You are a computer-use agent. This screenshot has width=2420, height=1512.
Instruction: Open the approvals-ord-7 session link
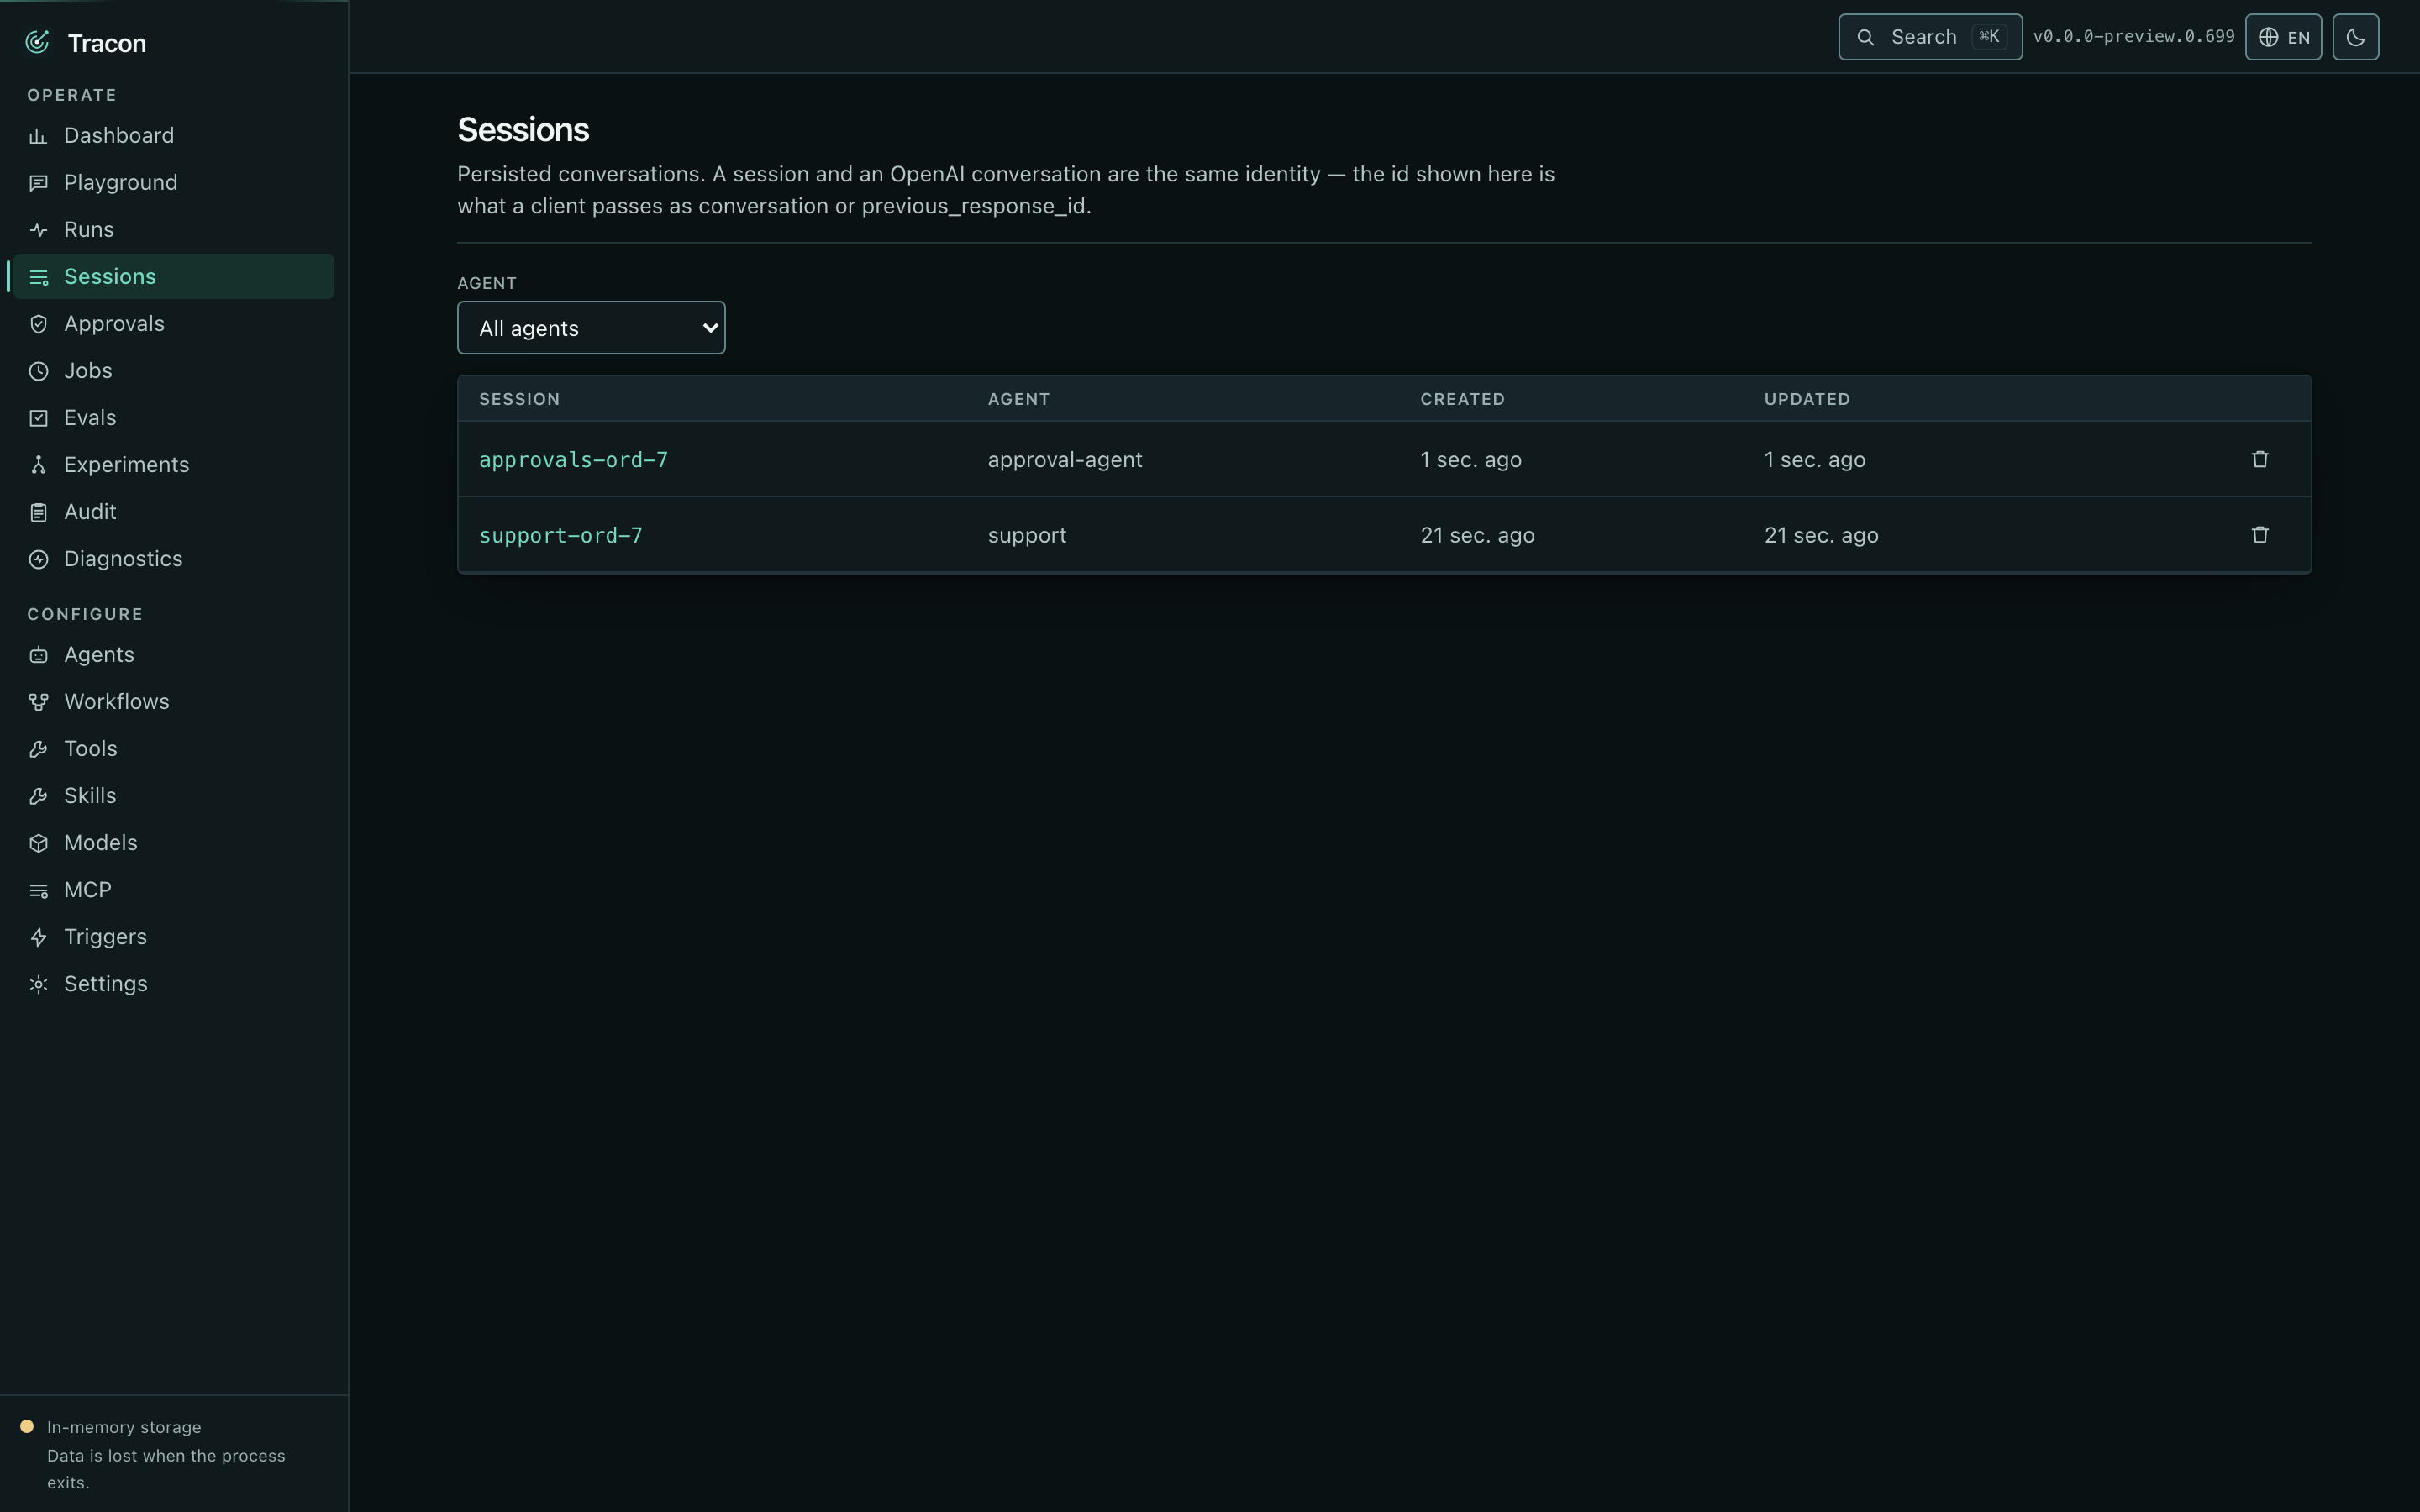[x=573, y=459]
